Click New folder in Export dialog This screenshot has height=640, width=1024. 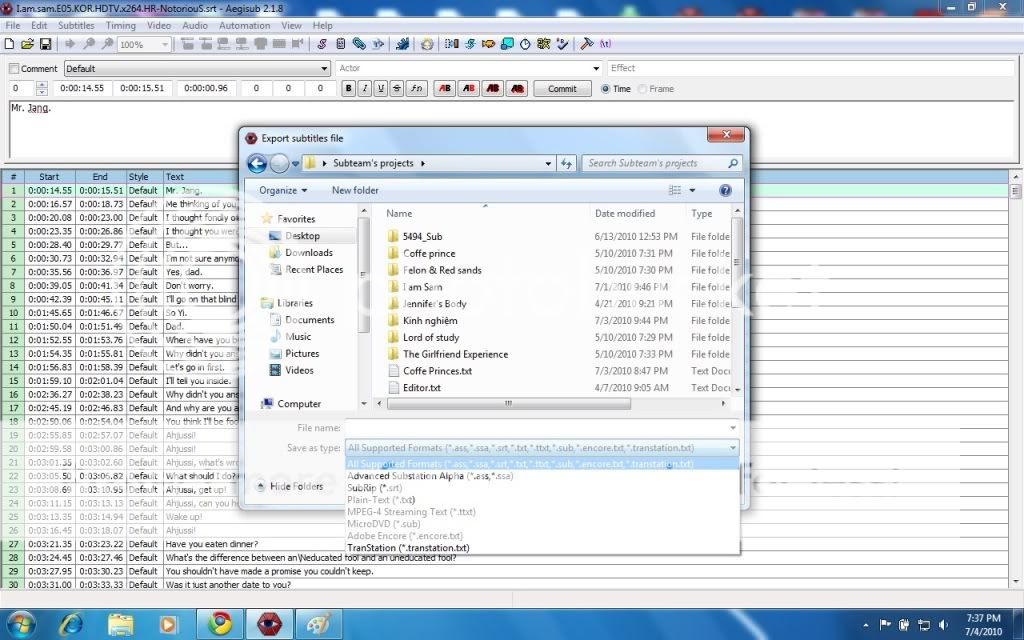coord(355,190)
